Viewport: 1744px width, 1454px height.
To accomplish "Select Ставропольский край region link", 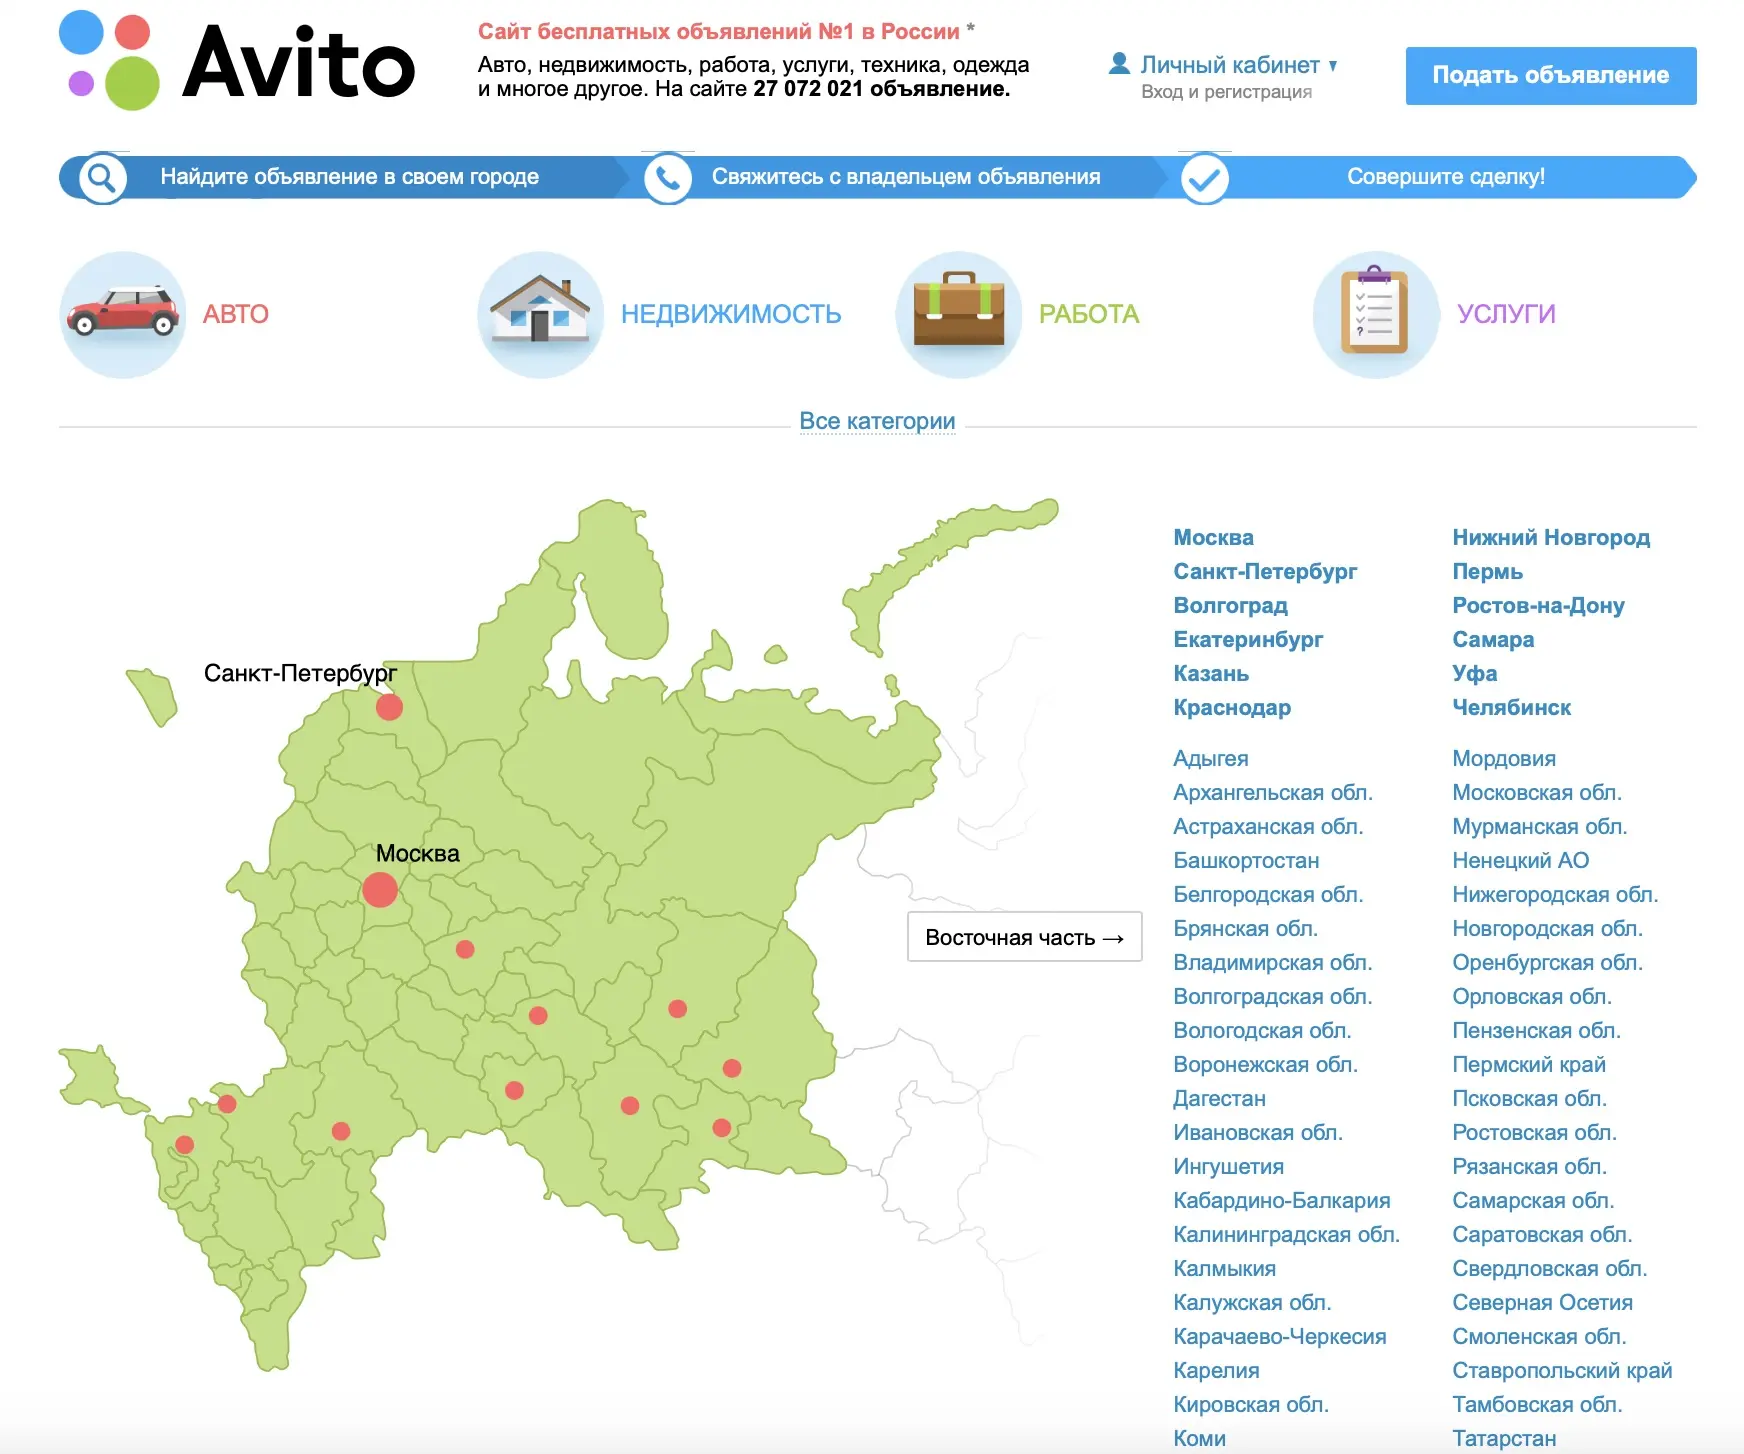I will (x=1561, y=1370).
